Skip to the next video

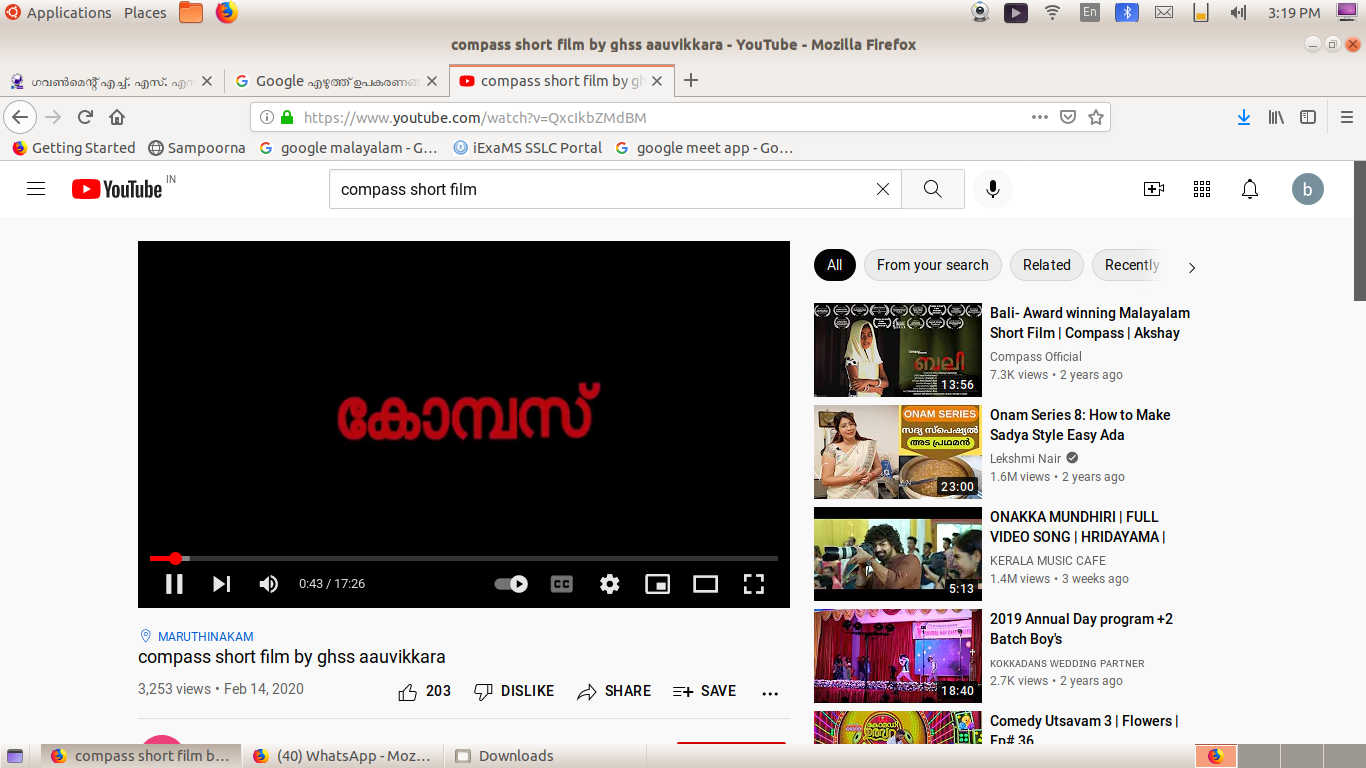click(x=221, y=584)
